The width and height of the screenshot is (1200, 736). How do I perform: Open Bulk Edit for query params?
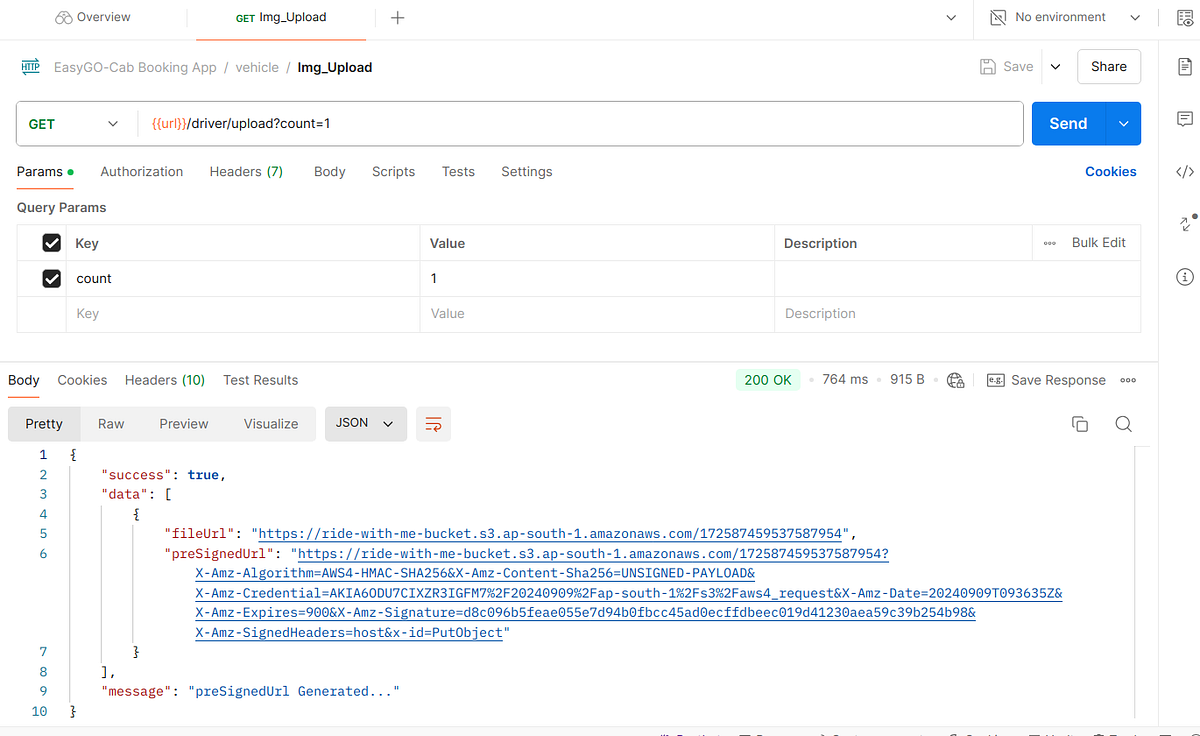pyautogui.click(x=1098, y=242)
